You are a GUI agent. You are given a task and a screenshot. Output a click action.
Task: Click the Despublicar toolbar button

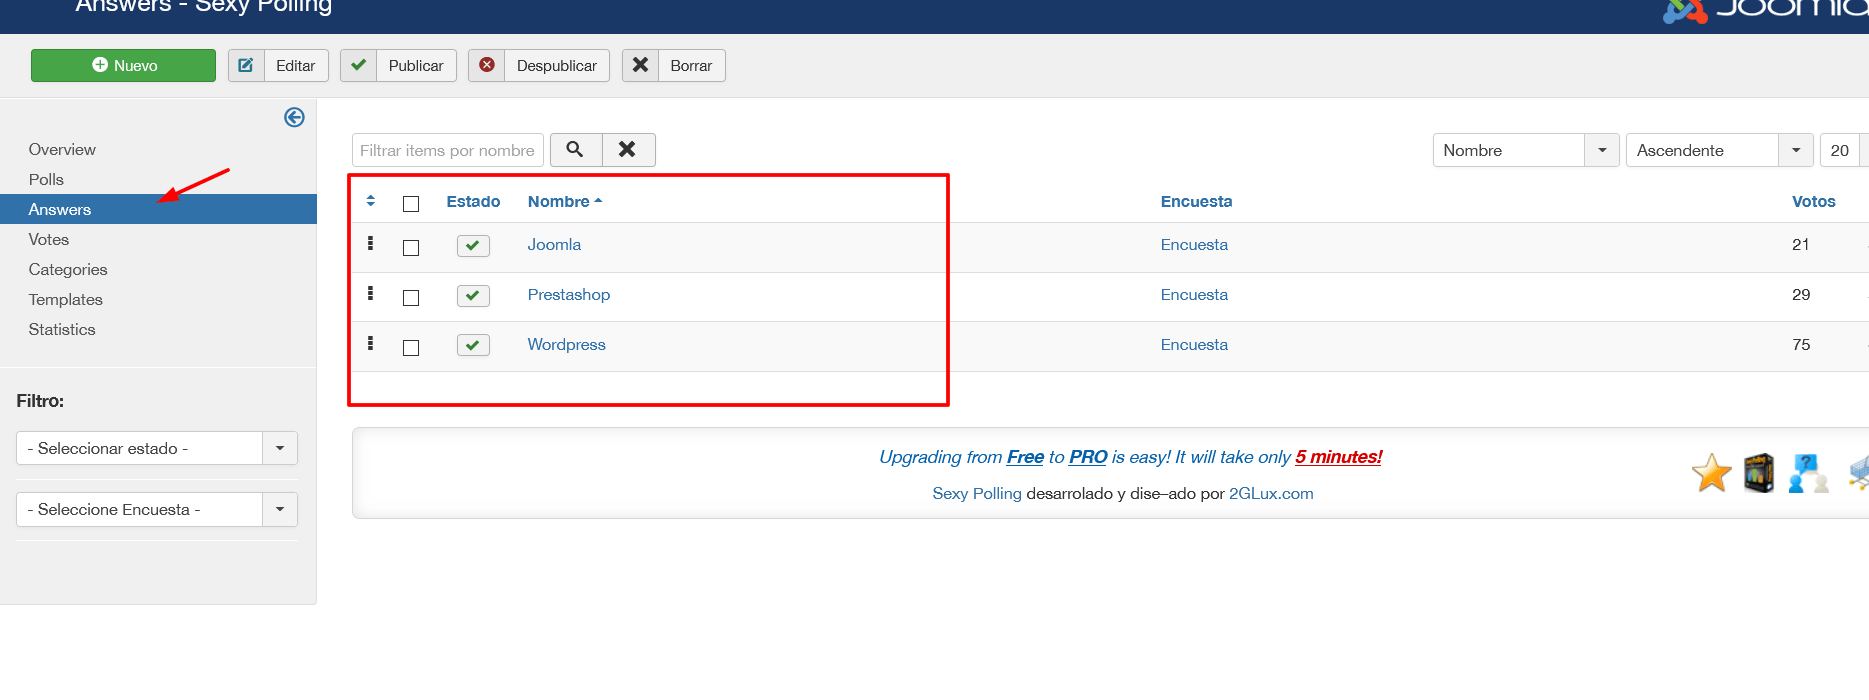click(x=539, y=66)
